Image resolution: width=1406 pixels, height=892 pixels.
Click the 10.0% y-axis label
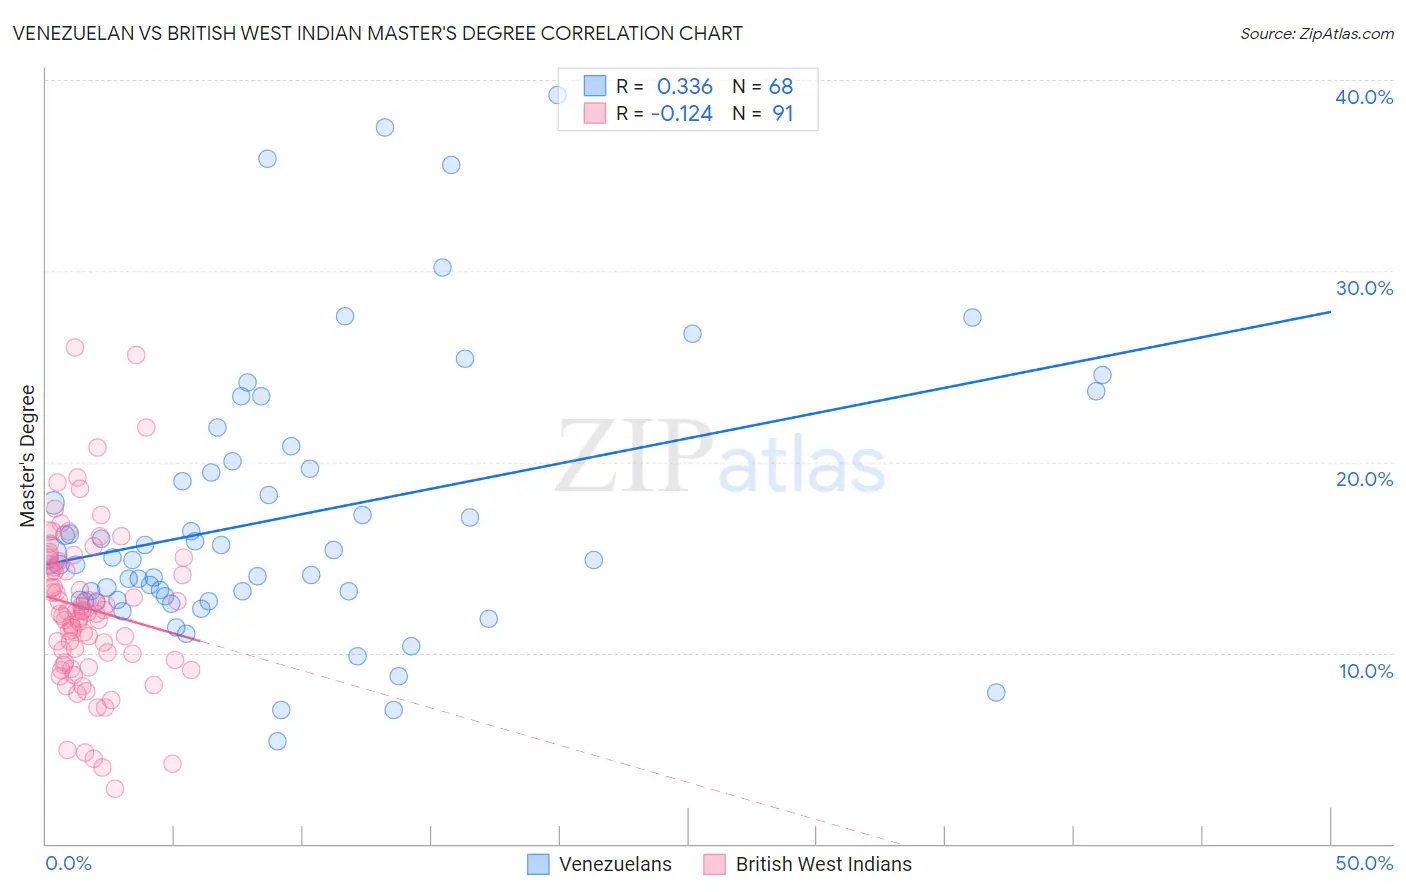(x=1366, y=671)
